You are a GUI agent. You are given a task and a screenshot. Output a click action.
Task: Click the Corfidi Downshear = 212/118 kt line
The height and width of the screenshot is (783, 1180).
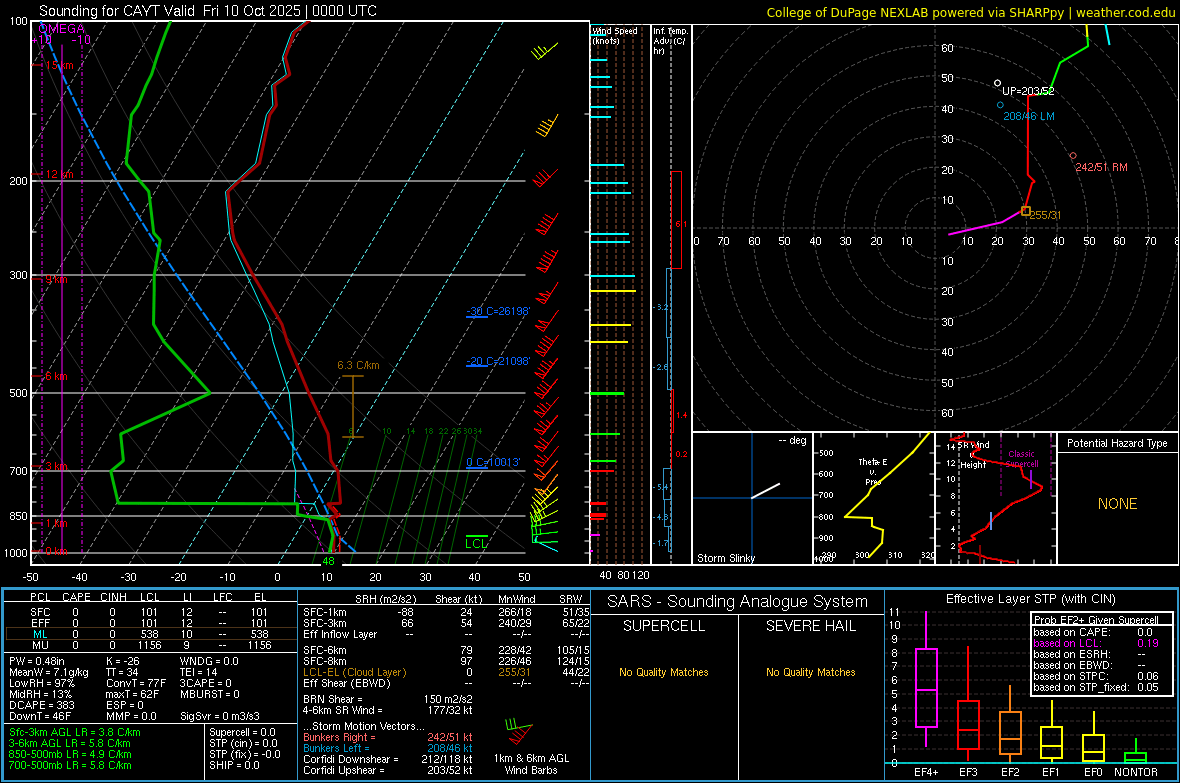(x=388, y=759)
